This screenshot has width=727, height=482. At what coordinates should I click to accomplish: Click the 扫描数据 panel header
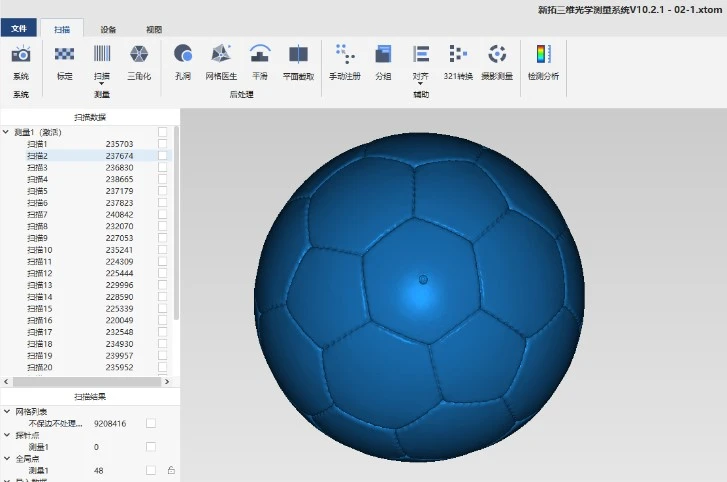point(90,117)
